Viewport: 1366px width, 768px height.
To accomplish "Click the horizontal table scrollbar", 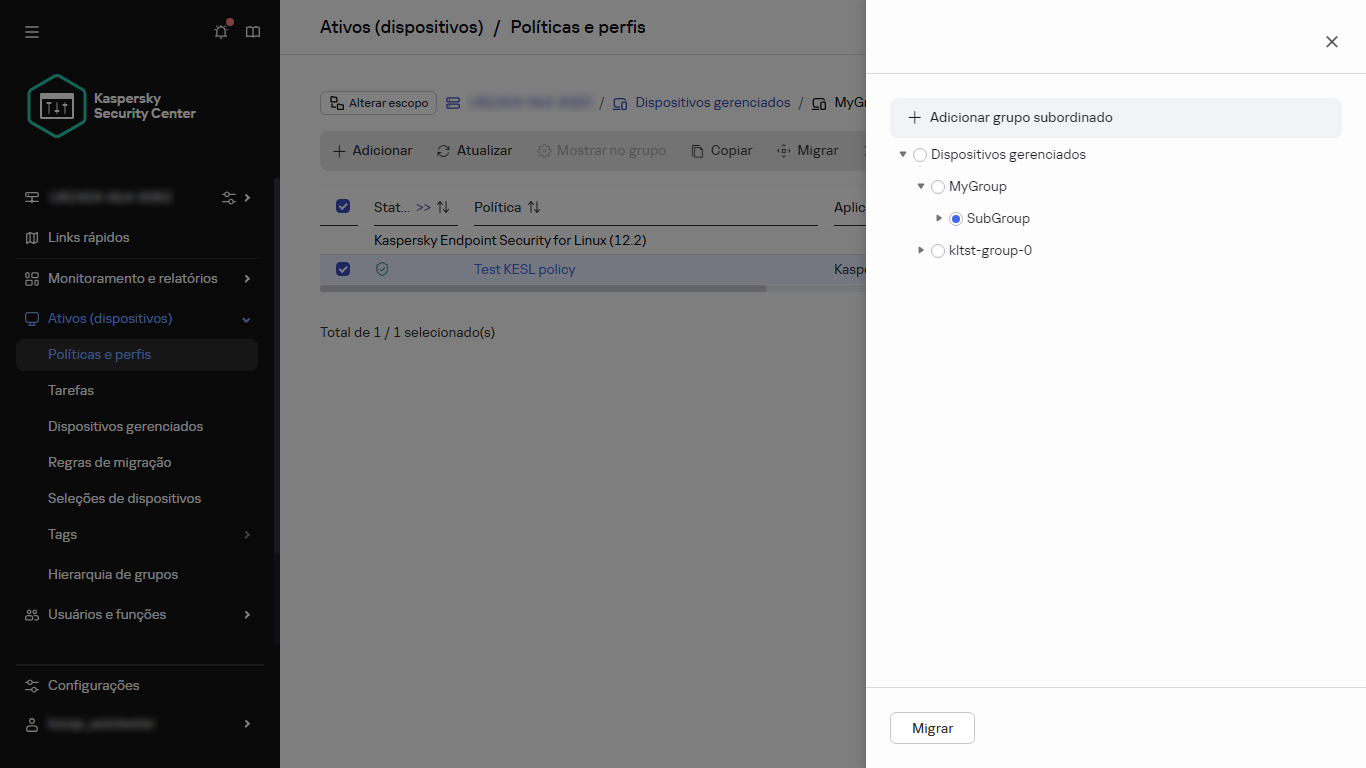I will point(543,289).
